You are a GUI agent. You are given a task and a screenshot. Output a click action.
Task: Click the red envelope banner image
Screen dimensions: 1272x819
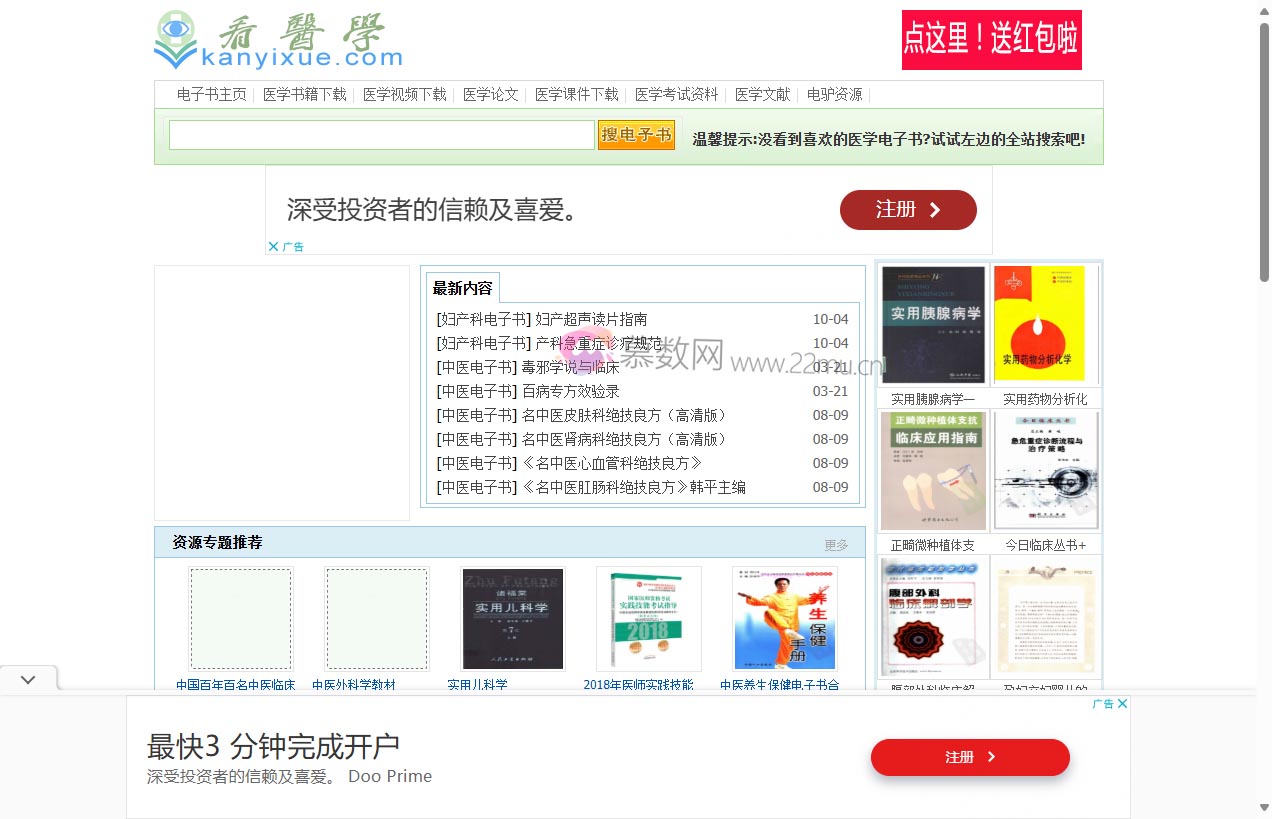coord(991,40)
